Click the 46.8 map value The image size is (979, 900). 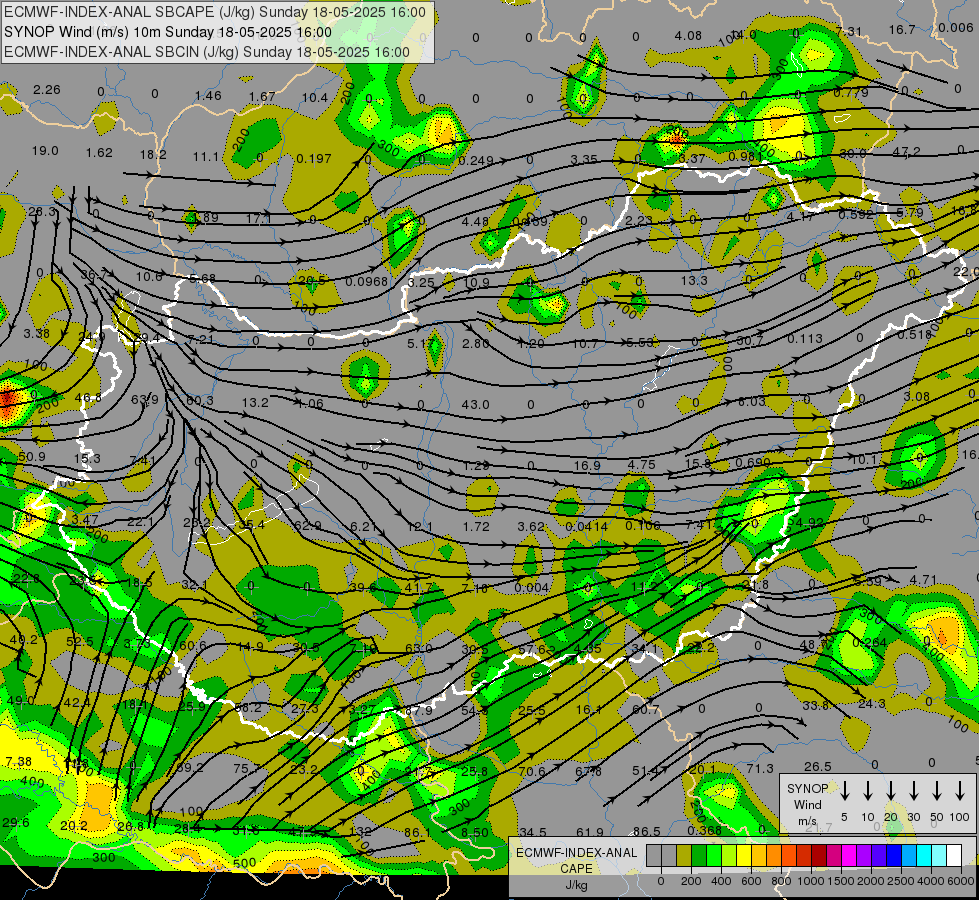coord(88,398)
